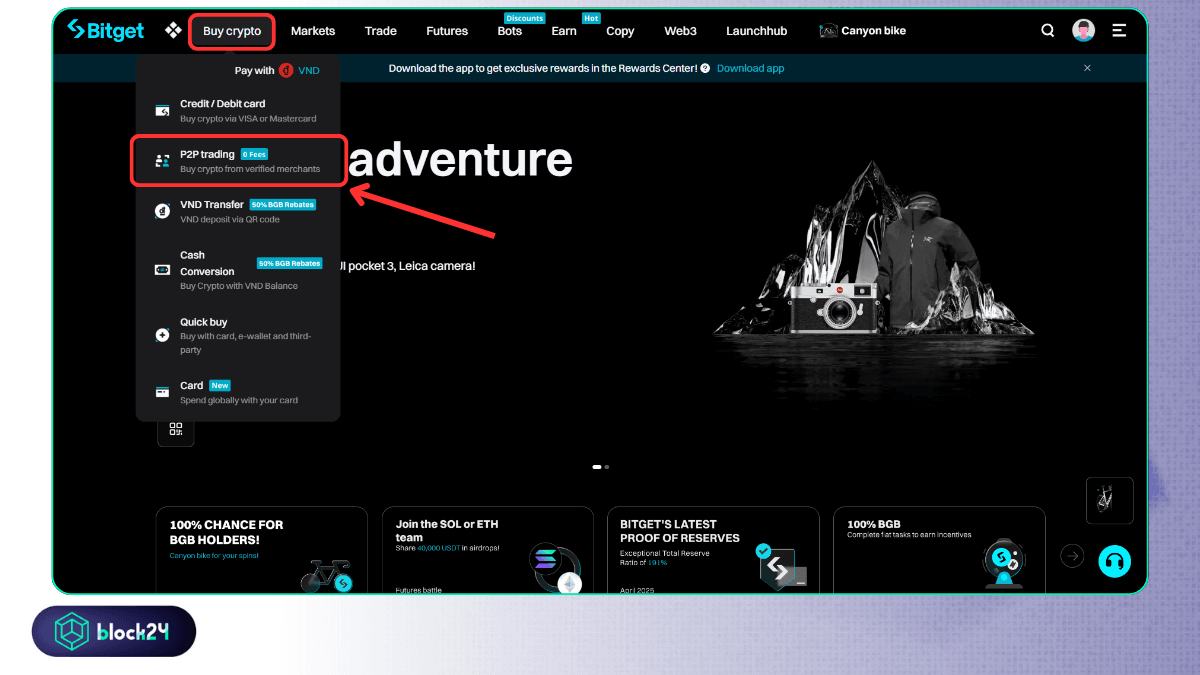Click the help icon in banner

pyautogui.click(x=705, y=68)
